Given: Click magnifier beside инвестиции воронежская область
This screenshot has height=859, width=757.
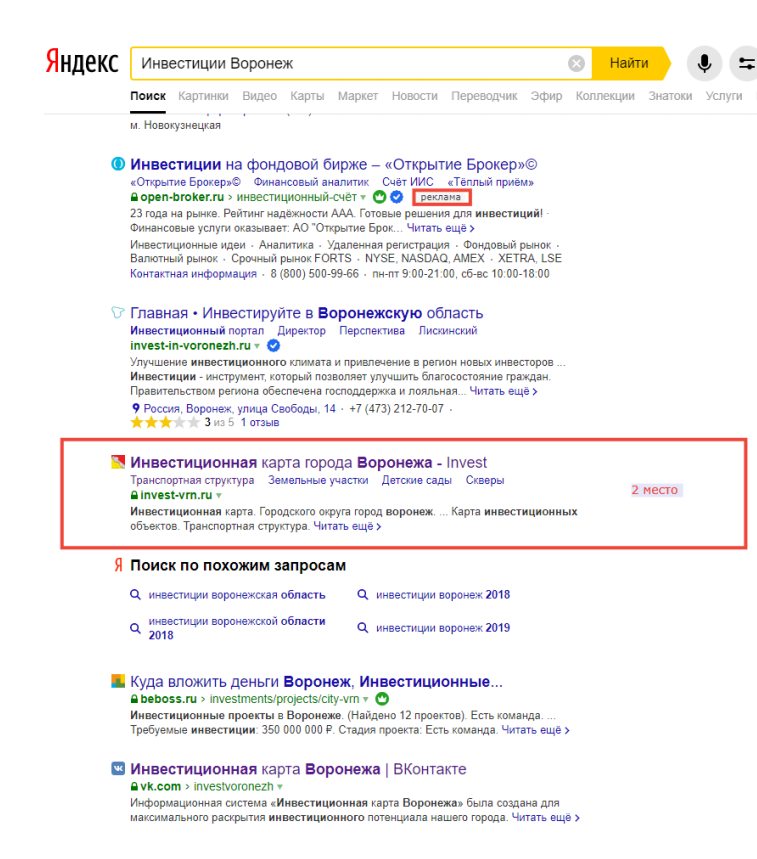Looking at the screenshot, I should tap(135, 594).
